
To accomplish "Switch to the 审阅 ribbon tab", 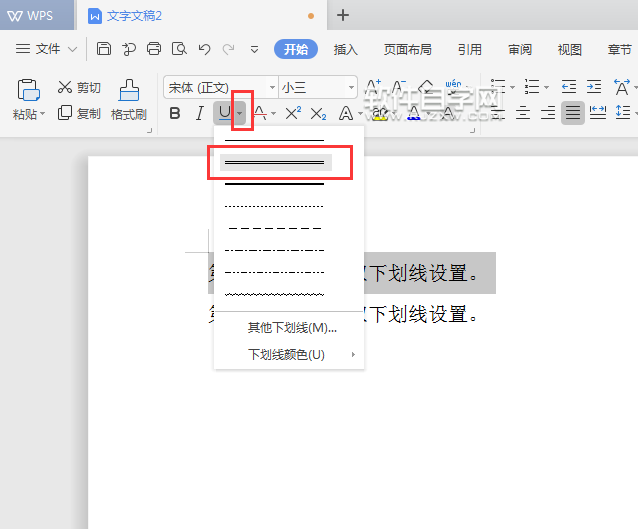I will tap(520, 50).
